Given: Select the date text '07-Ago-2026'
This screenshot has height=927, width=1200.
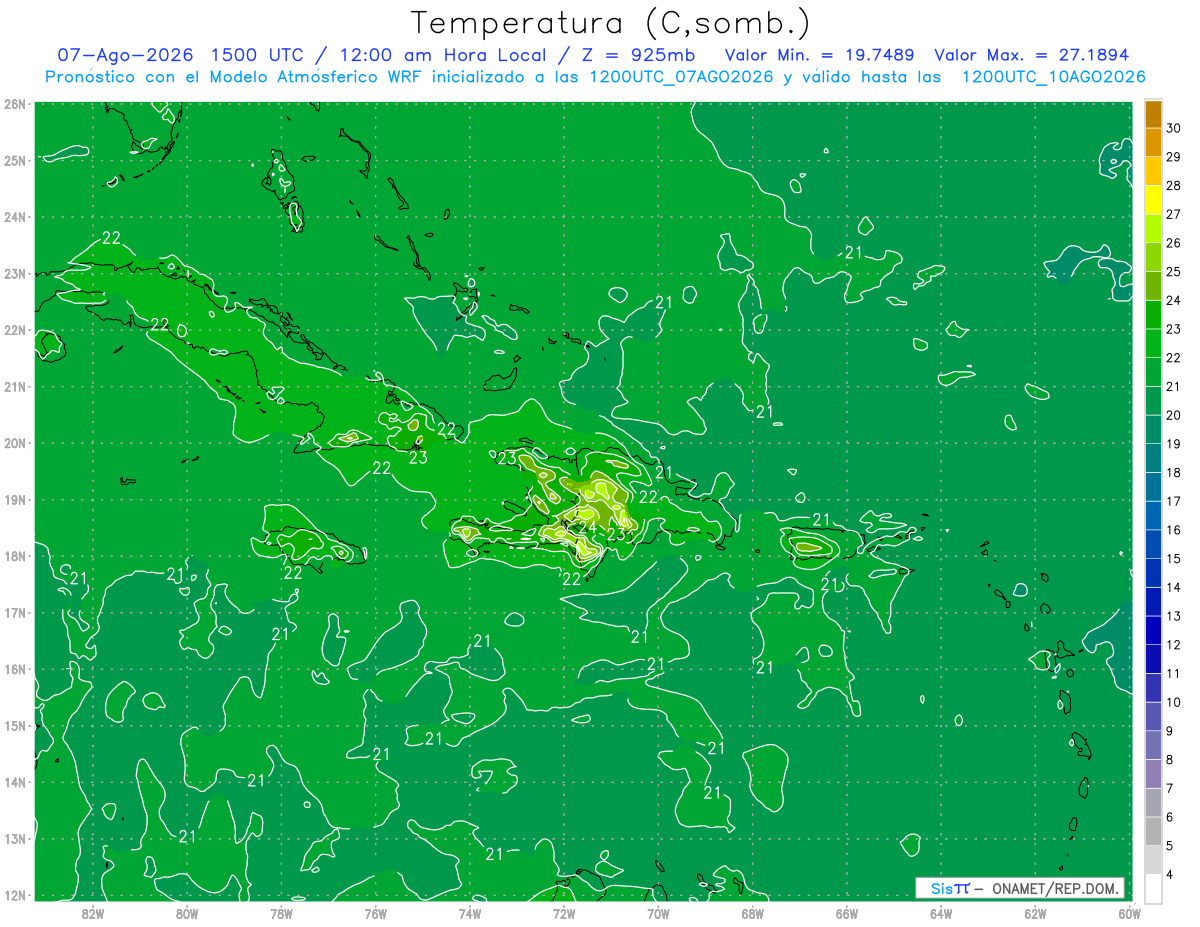Looking at the screenshot, I should pyautogui.click(x=125, y=55).
